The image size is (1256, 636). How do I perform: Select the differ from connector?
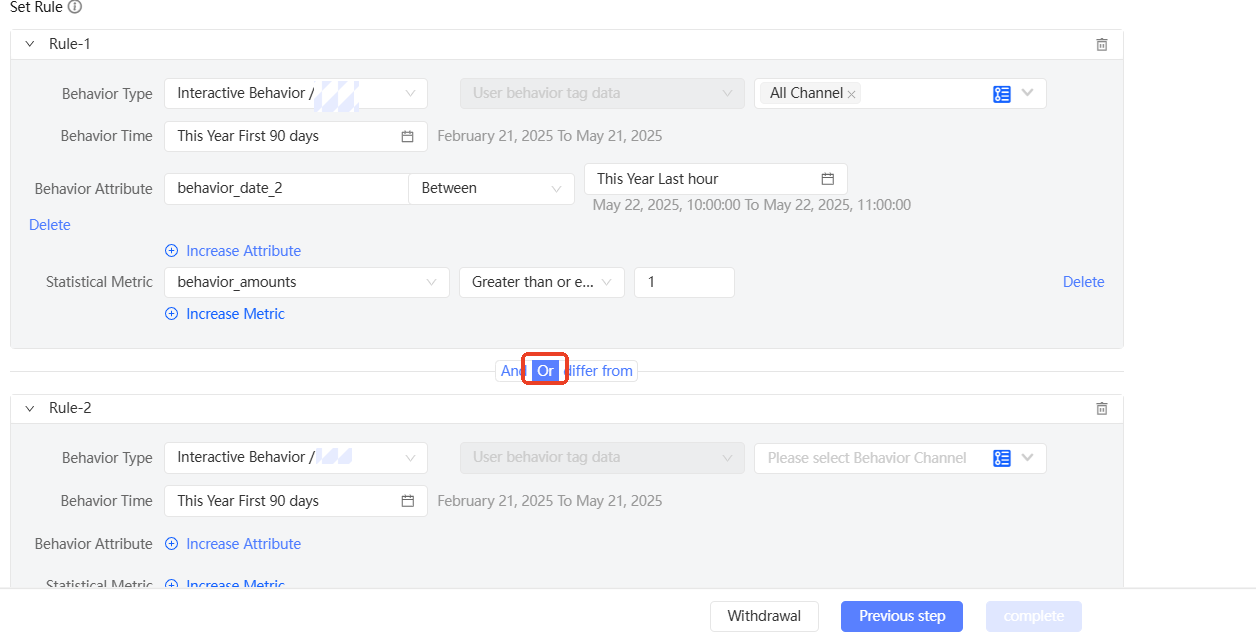click(599, 371)
